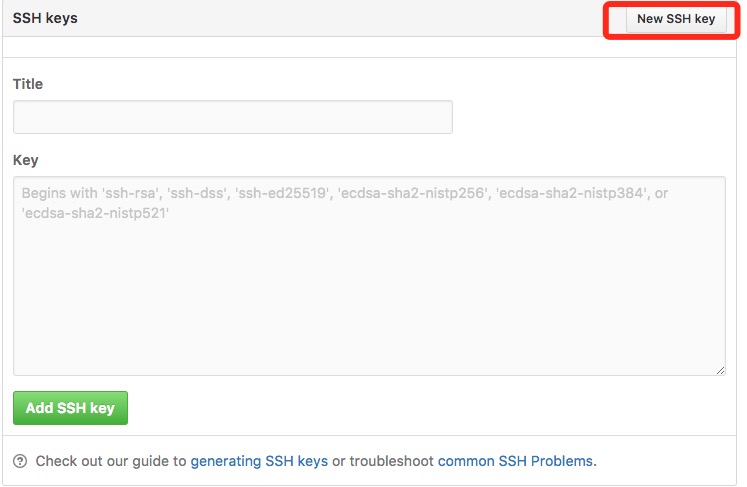Click the 'ssh-ed25519' placeholder hint text
This screenshot has width=747, height=487.
click(x=283, y=193)
